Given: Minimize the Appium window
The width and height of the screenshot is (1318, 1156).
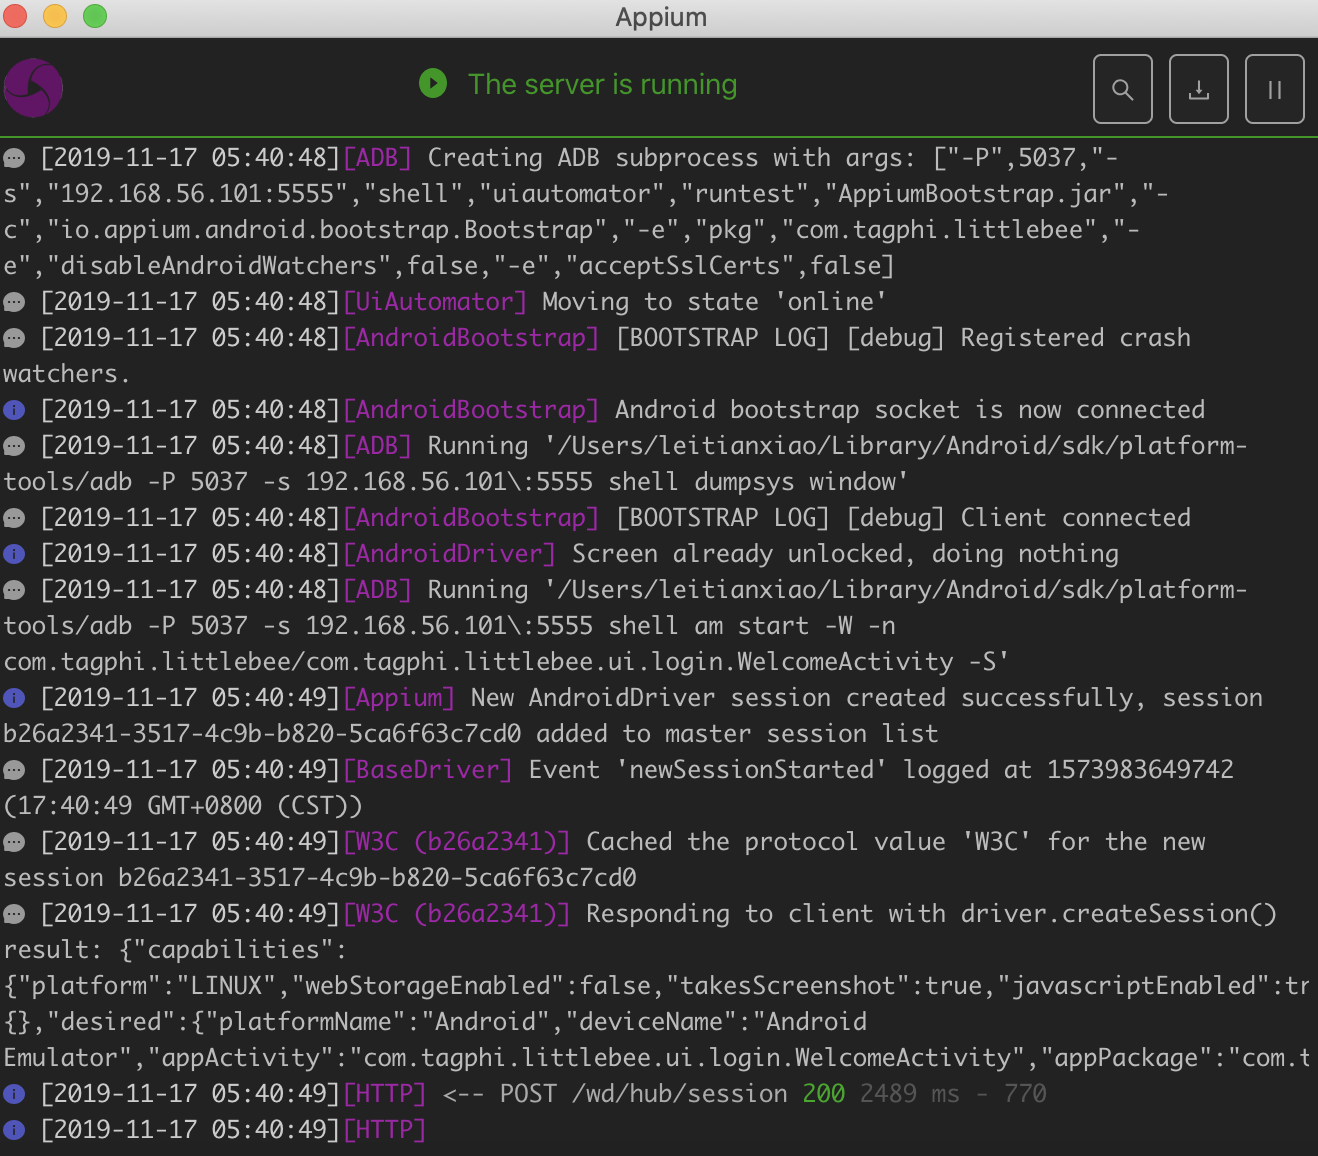Looking at the screenshot, I should pos(55,16).
